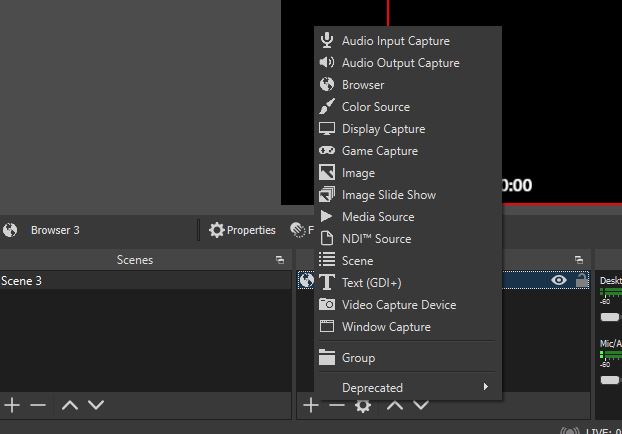
Task: Click the Color Source paintbrush icon
Action: (327, 106)
